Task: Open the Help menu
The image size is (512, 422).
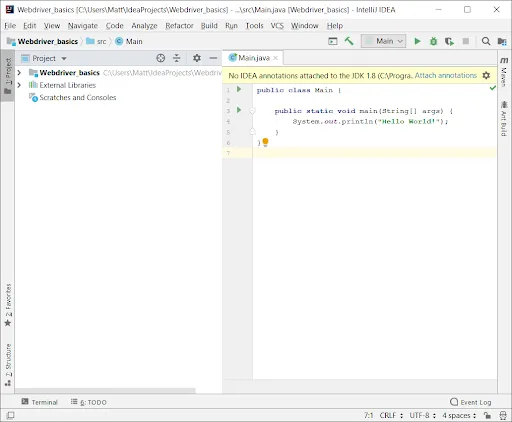Action: 335,26
